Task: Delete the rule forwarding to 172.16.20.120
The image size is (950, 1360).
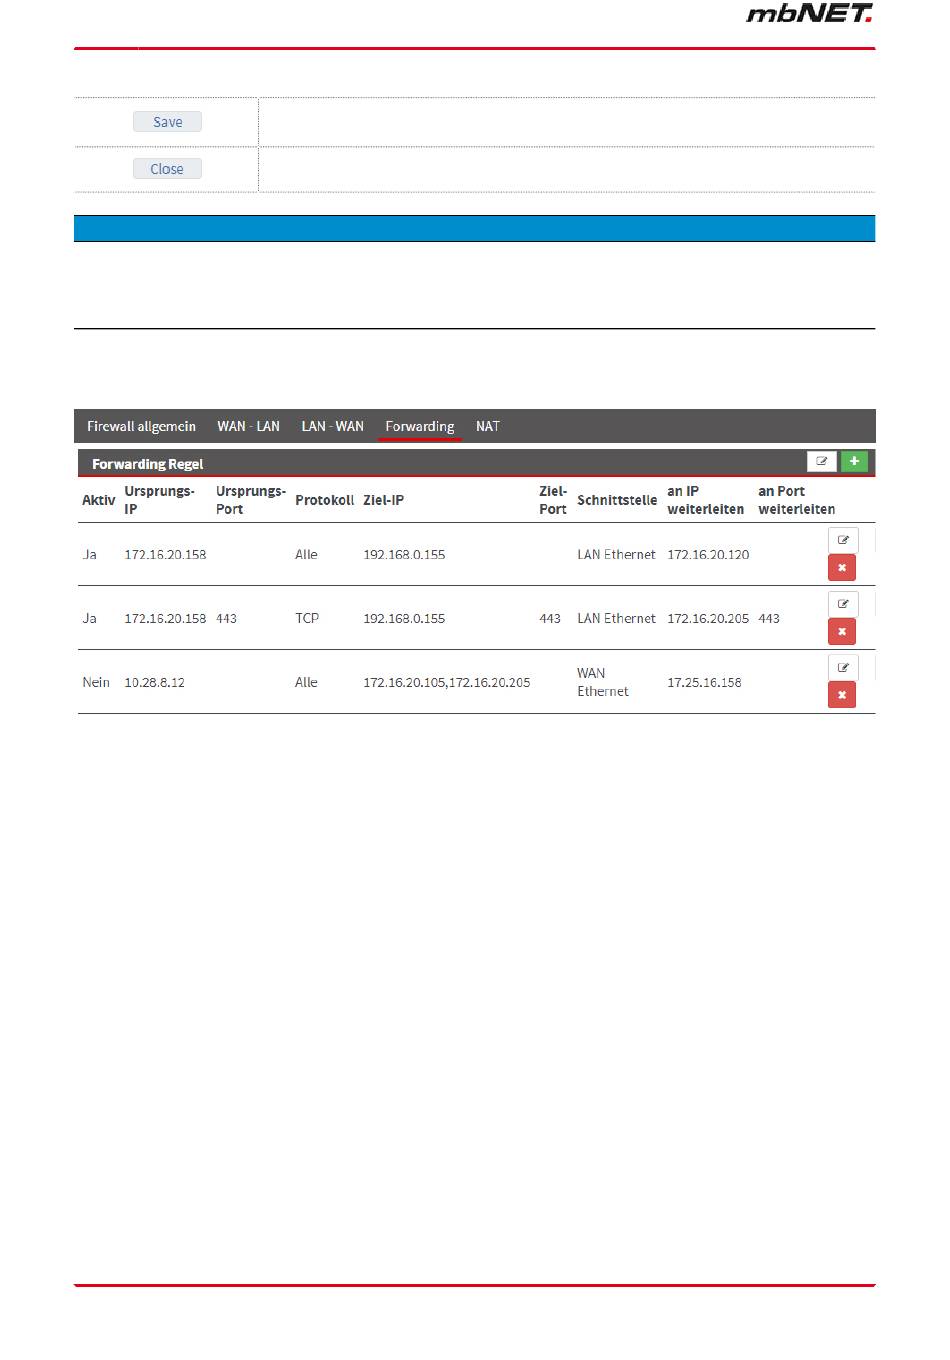Action: (x=842, y=568)
